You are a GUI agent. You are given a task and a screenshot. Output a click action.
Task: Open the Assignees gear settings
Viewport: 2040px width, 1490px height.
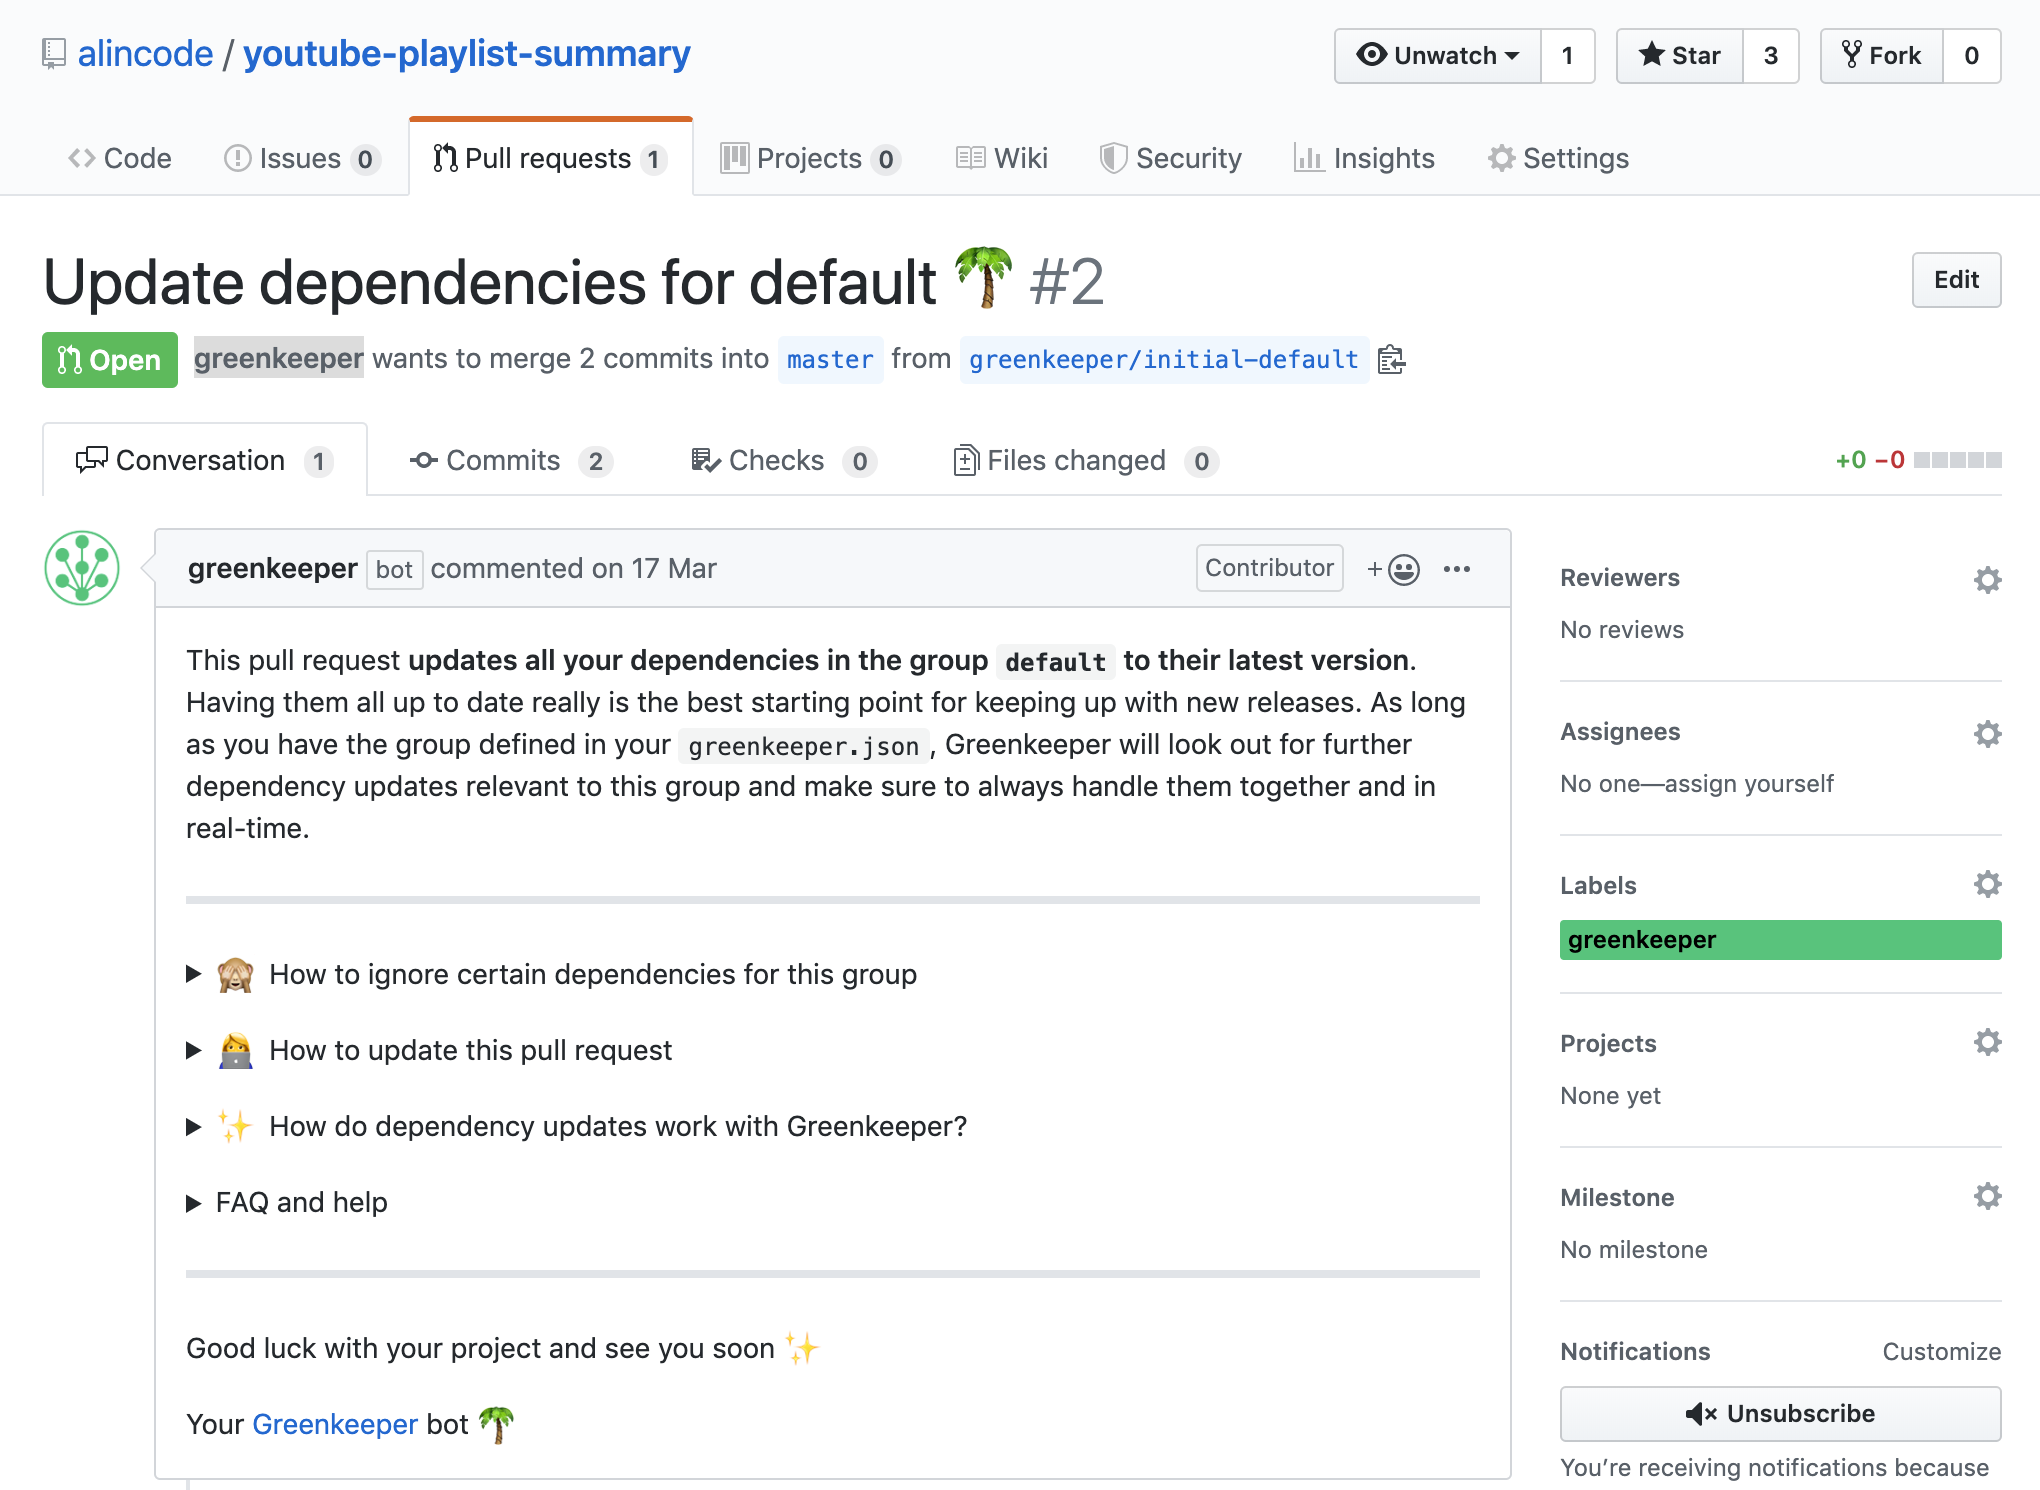click(1987, 734)
